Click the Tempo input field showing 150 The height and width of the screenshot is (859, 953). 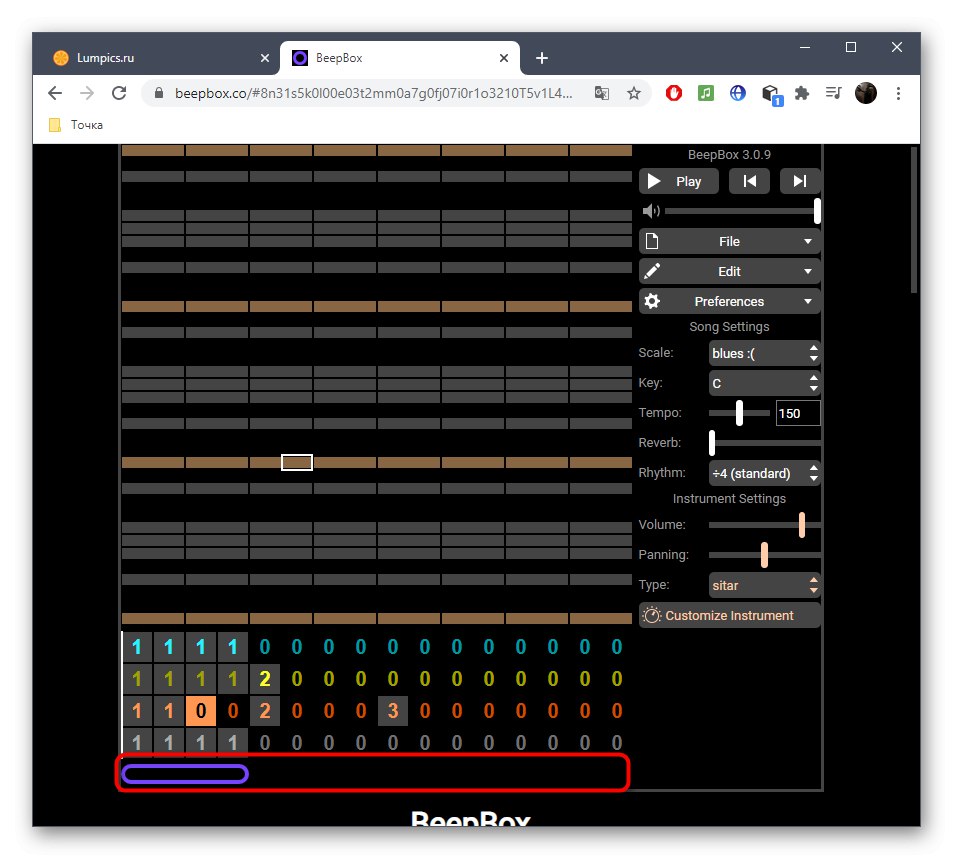797,413
